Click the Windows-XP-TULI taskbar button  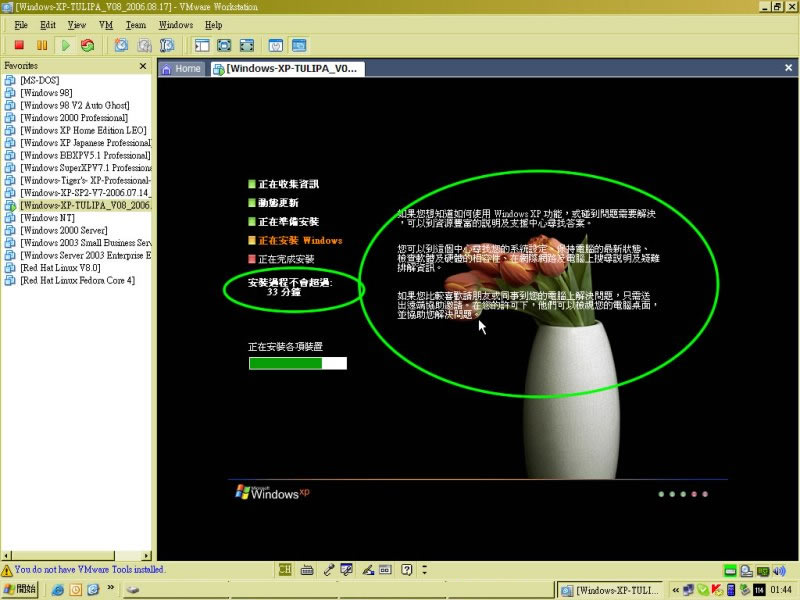tap(609, 590)
